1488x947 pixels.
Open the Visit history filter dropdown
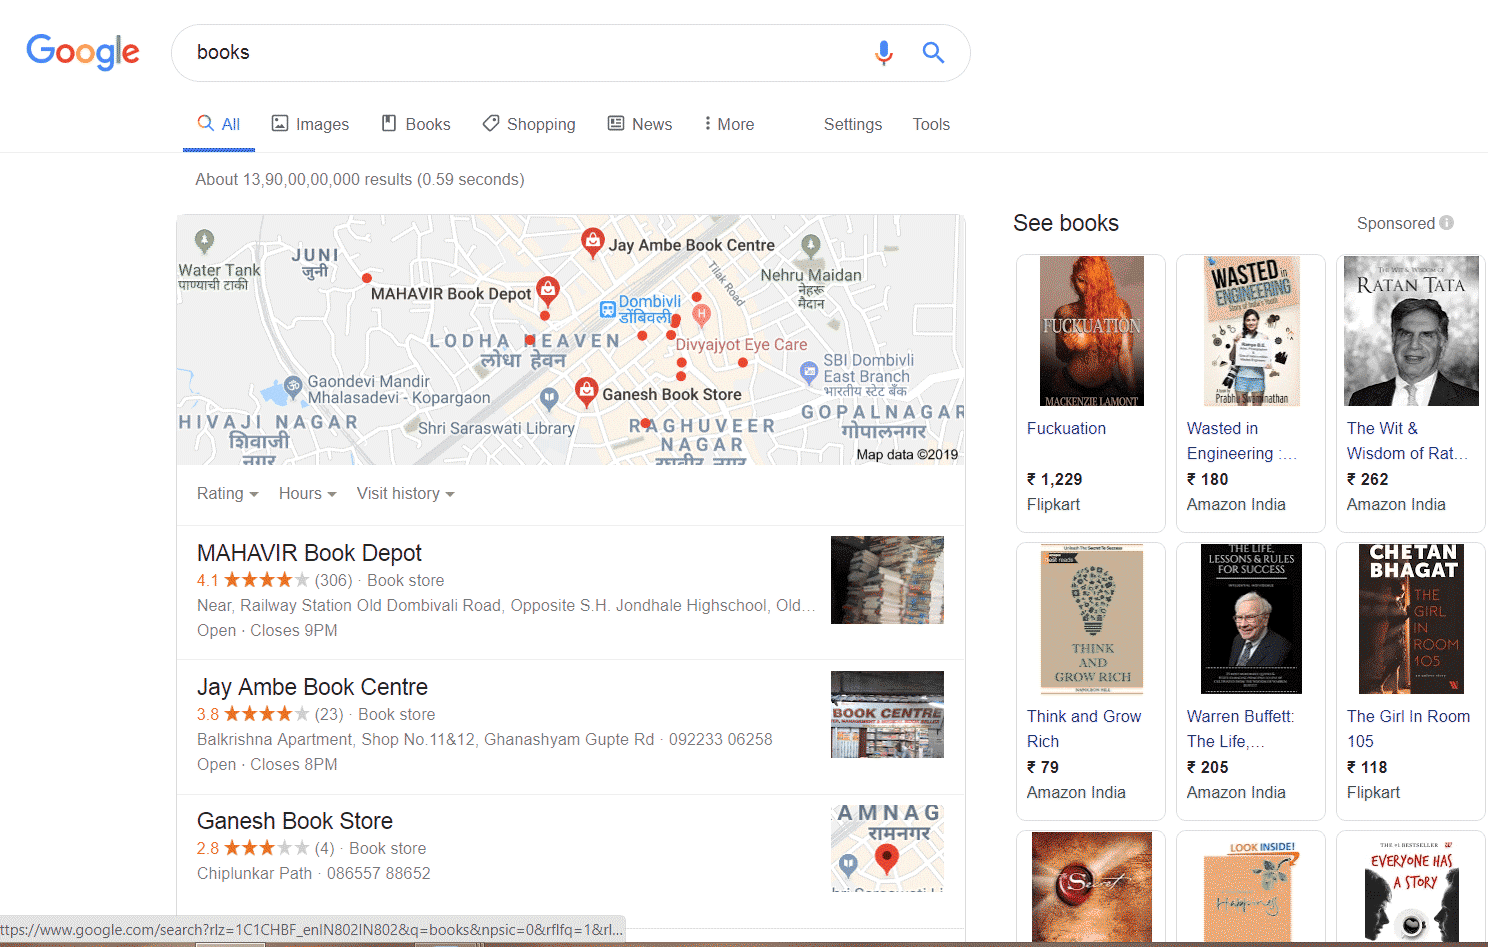coord(406,494)
